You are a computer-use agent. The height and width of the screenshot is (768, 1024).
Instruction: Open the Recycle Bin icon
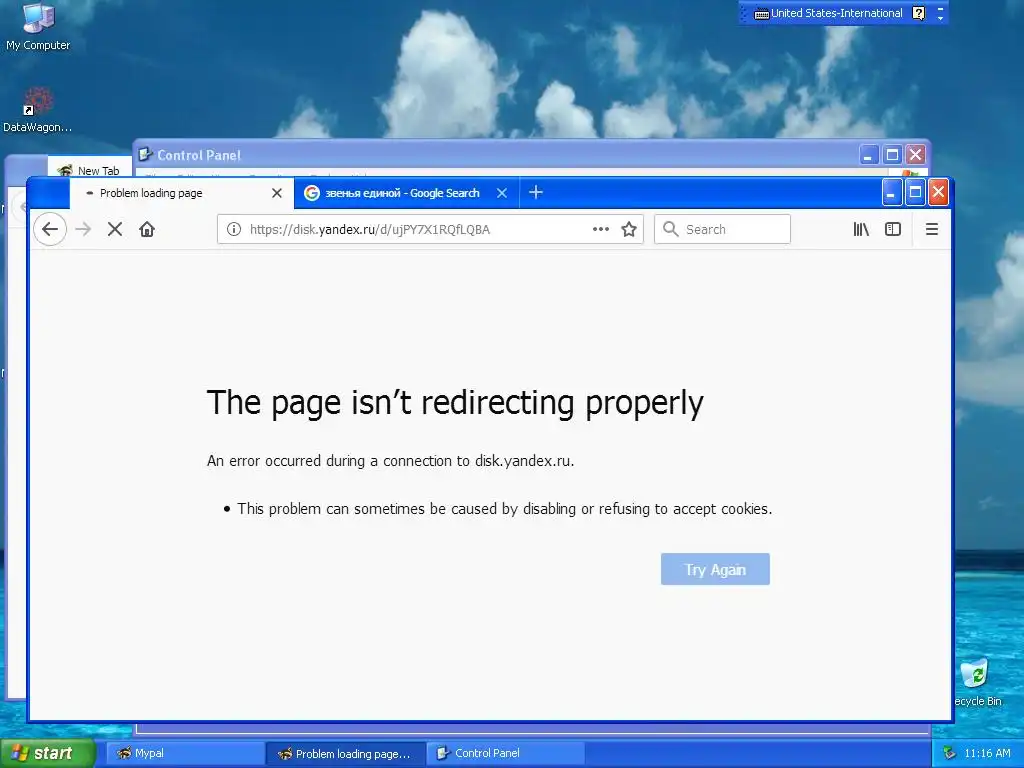tap(977, 683)
